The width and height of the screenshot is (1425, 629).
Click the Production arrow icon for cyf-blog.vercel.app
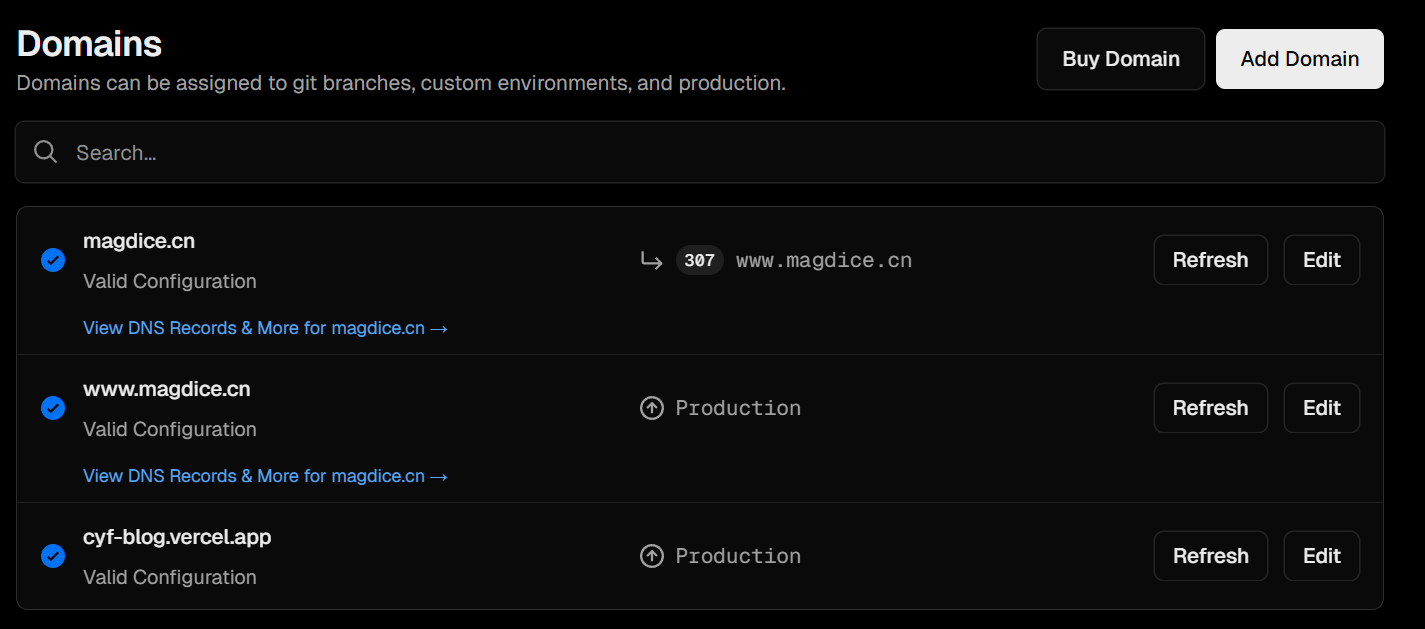tap(652, 556)
